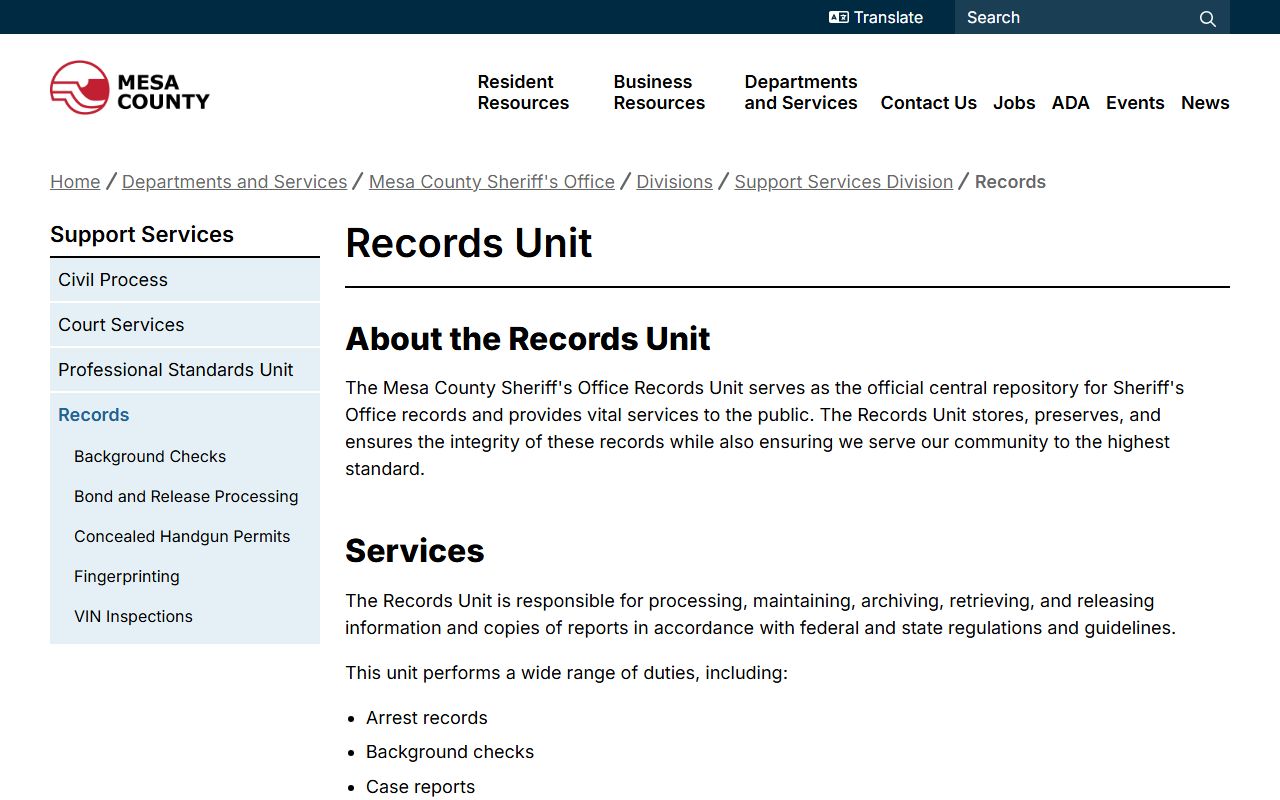Select Court Services in sidebar
Viewport: 1280px width, 800px height.
point(185,325)
